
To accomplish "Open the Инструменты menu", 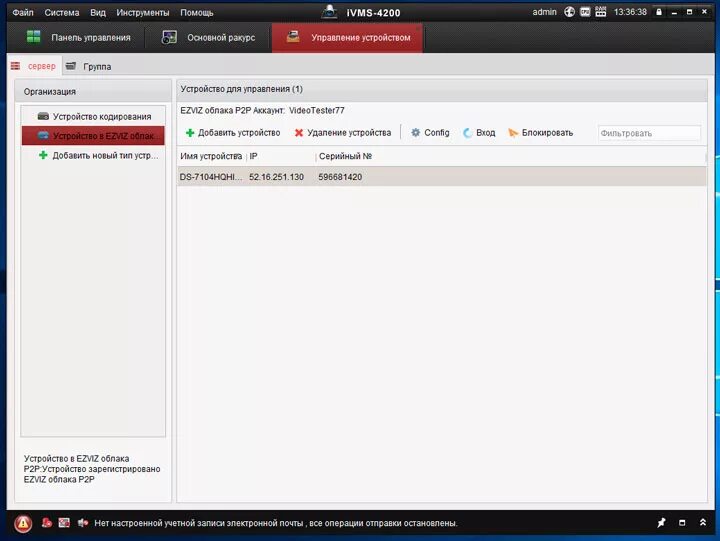I will [x=143, y=12].
